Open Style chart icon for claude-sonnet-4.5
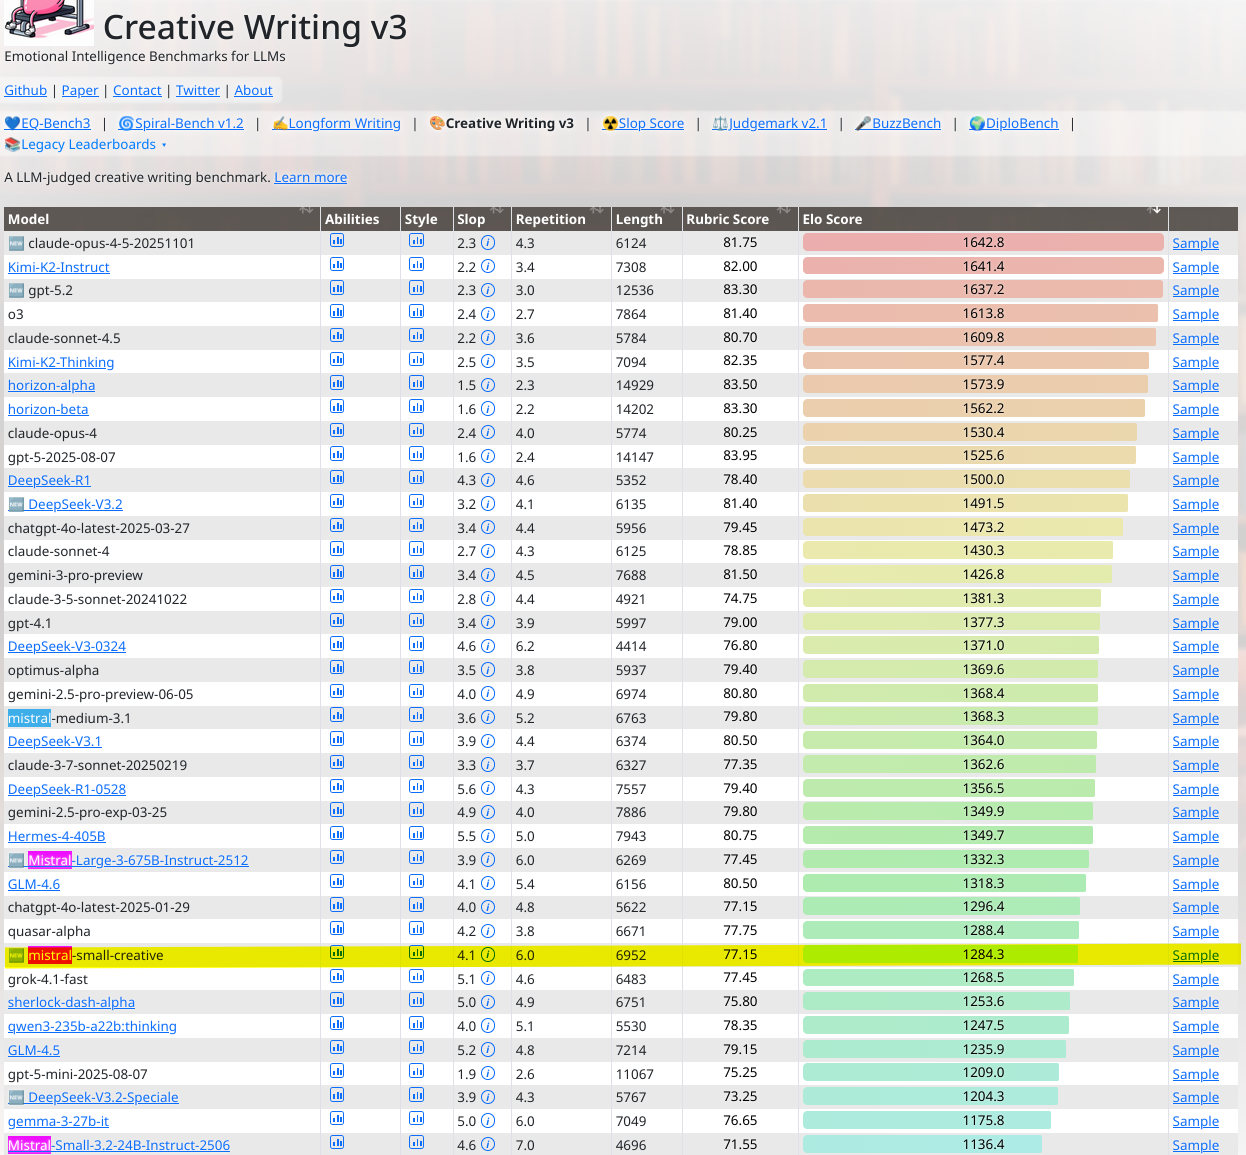Image resolution: width=1246 pixels, height=1155 pixels. (416, 336)
